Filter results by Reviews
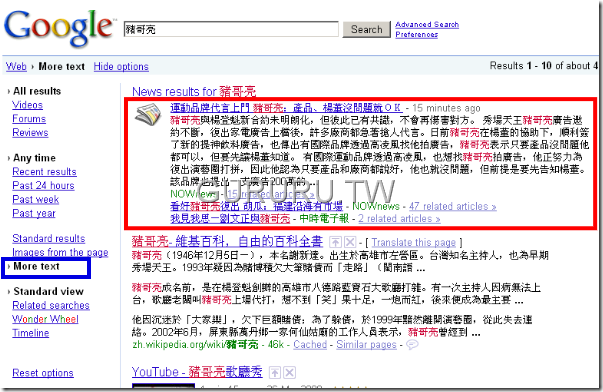Screen dimensions: 603x392 30,133
